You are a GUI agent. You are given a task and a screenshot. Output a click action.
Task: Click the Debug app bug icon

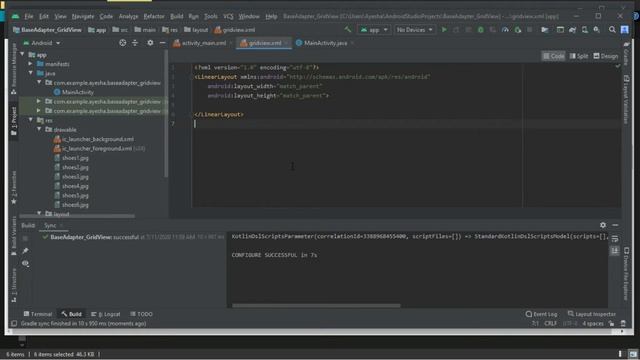(x=480, y=30)
